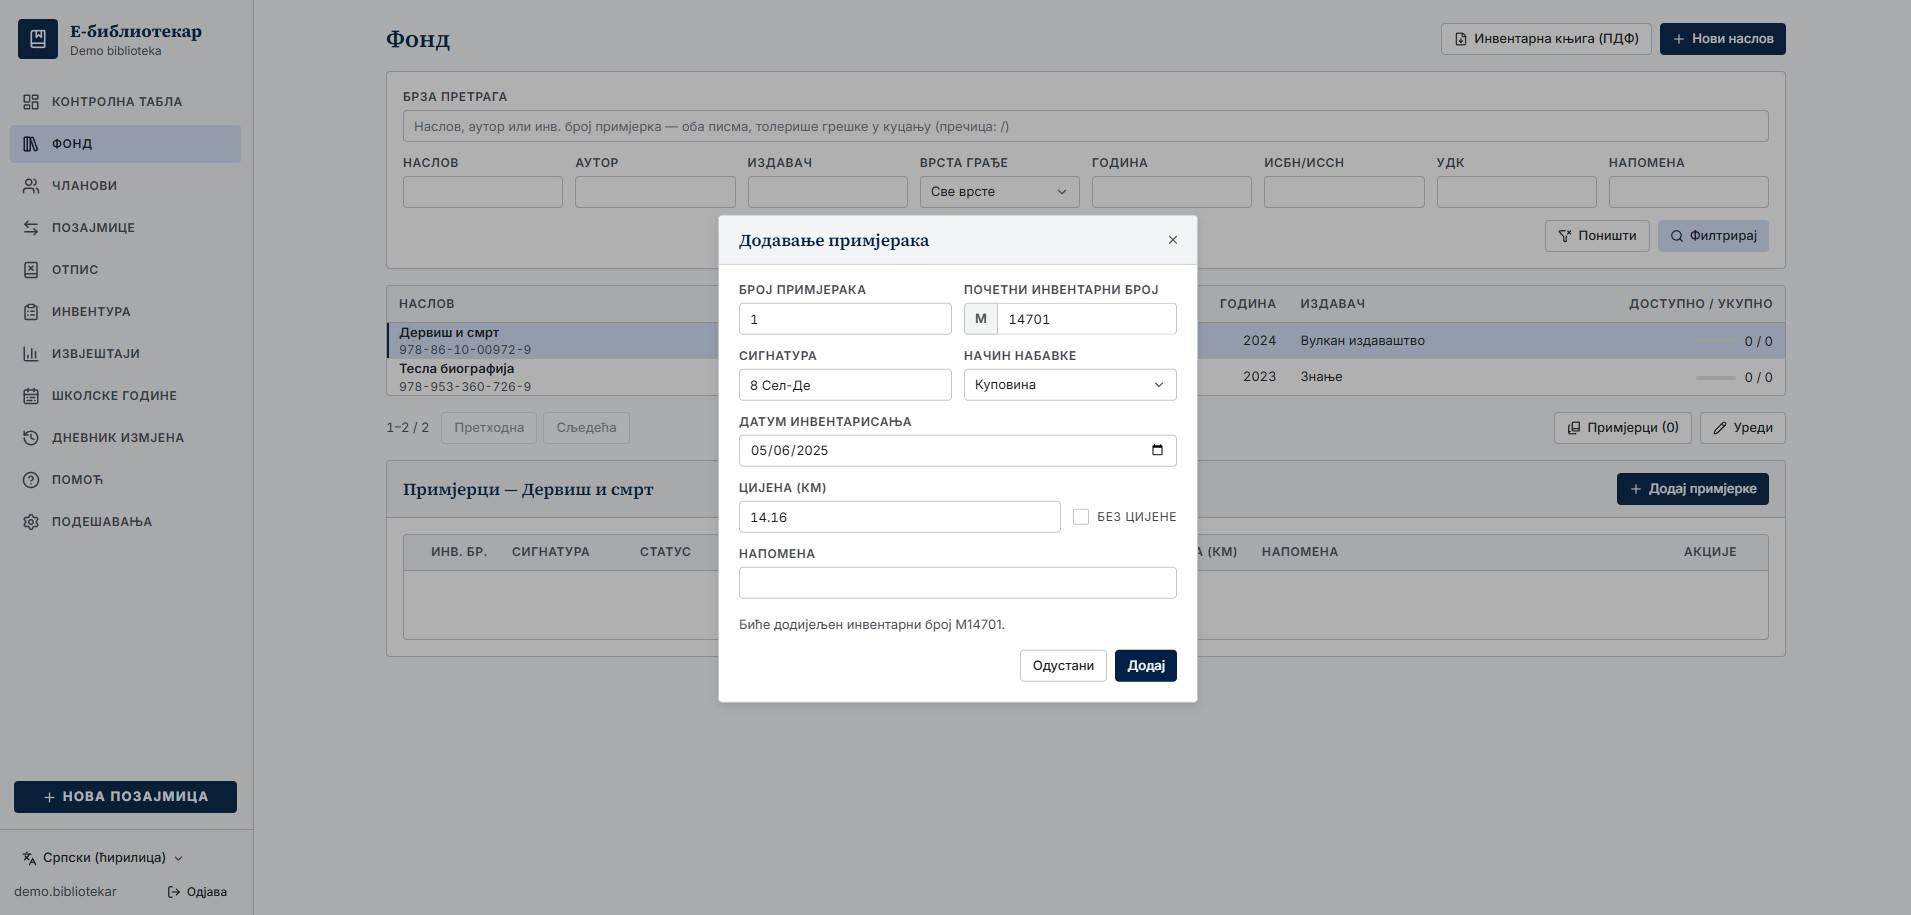
Task: Click the Филтрирај button
Action: pos(1713,236)
